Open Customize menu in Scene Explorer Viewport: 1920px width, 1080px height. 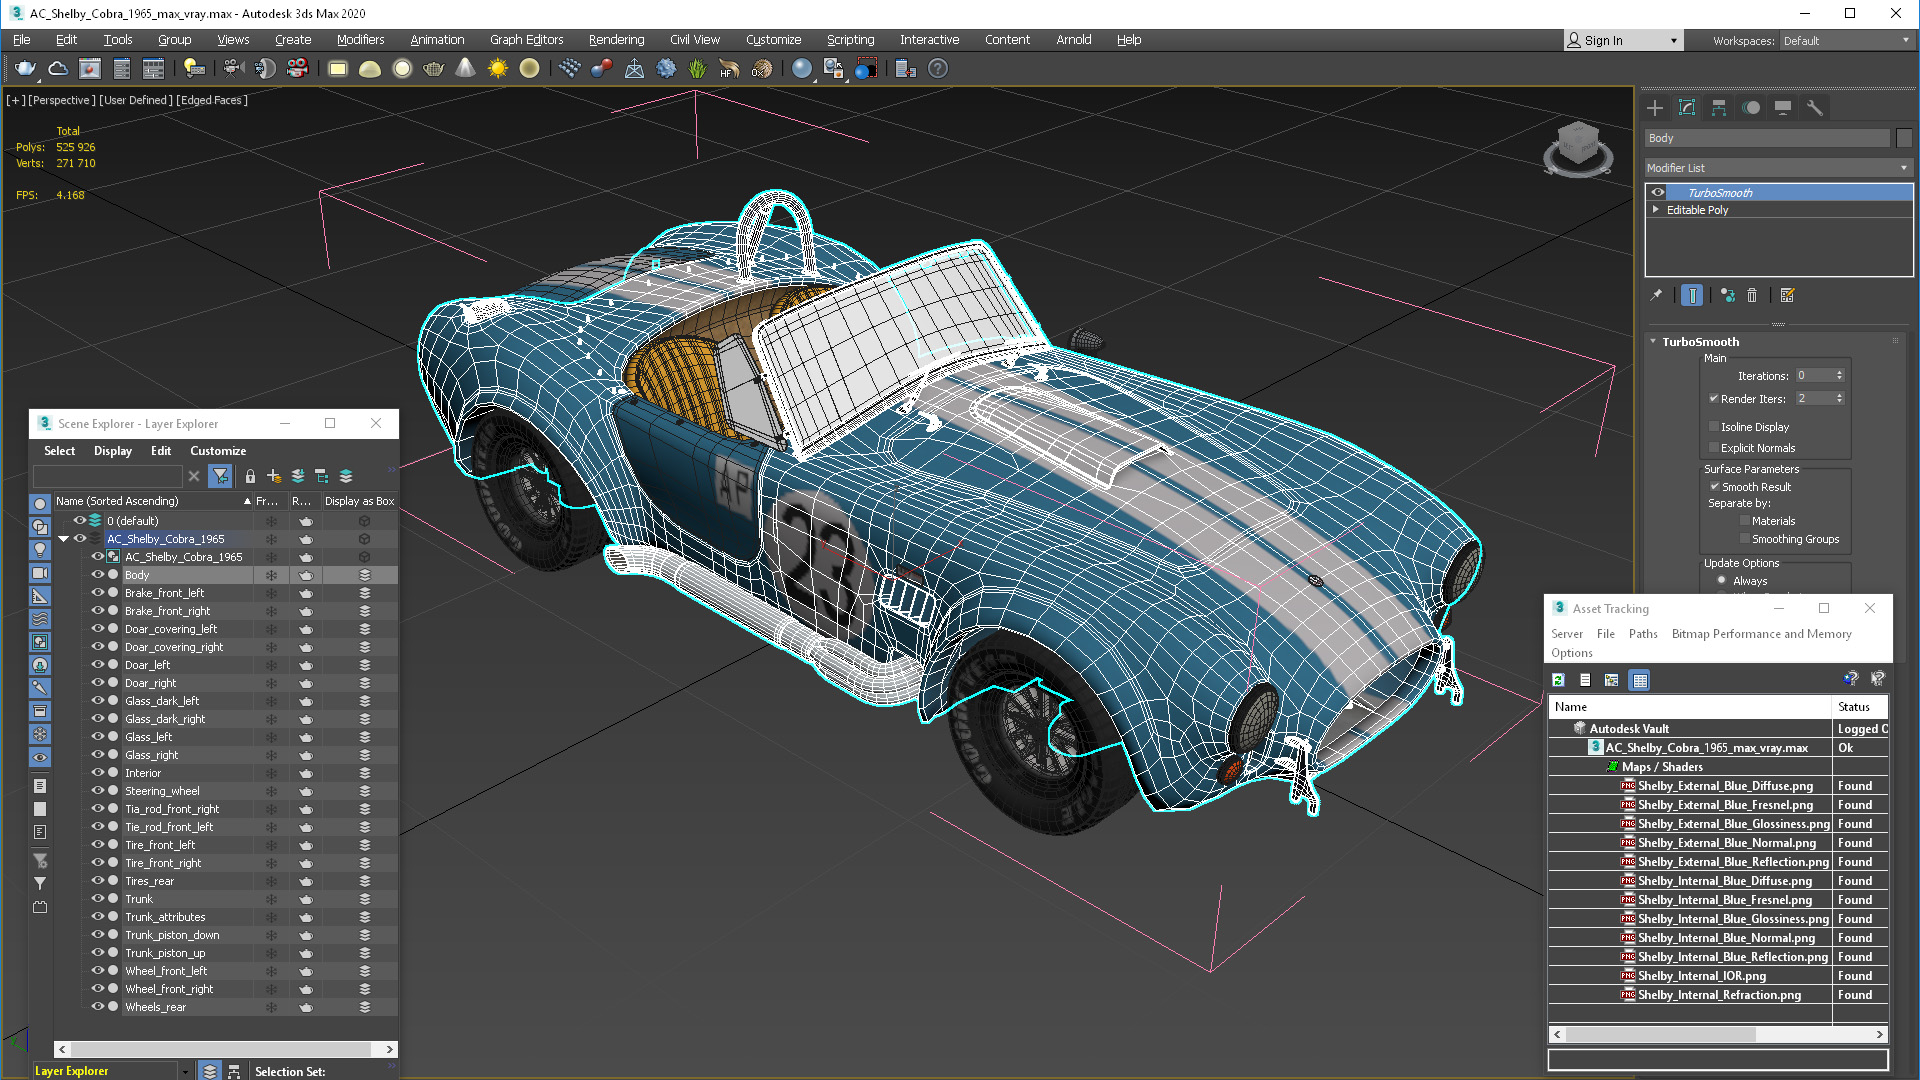pos(218,451)
